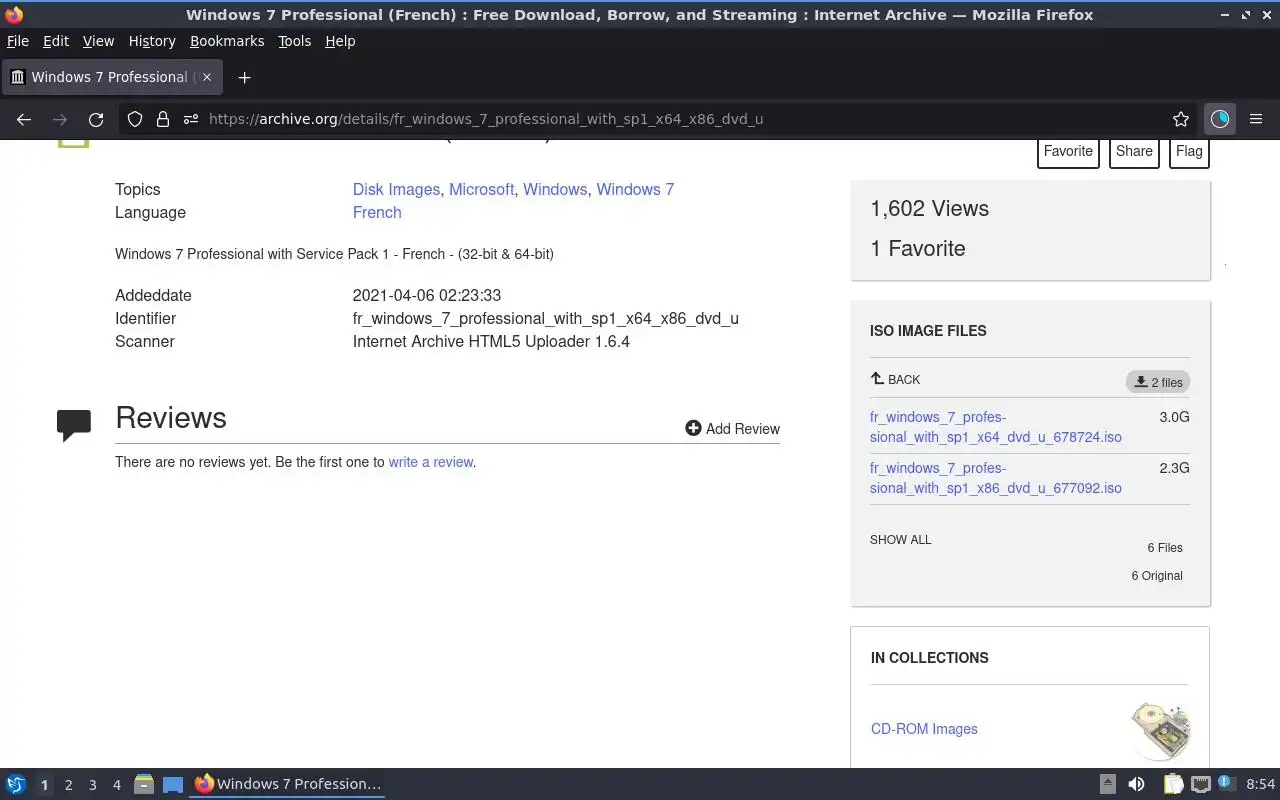This screenshot has height=800, width=1280.
Task: Click the 1 Favorite text
Action: coord(918,249)
